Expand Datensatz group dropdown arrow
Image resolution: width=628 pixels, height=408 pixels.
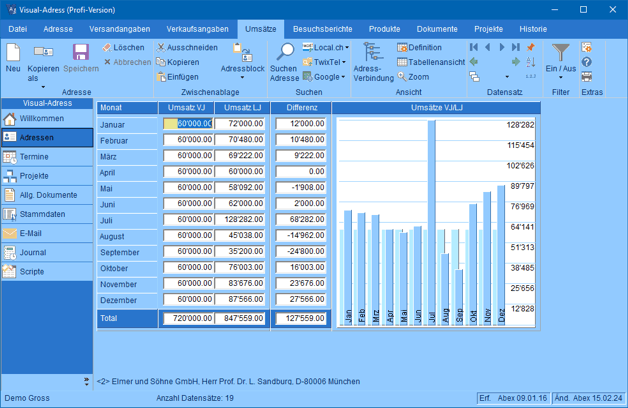(507, 77)
